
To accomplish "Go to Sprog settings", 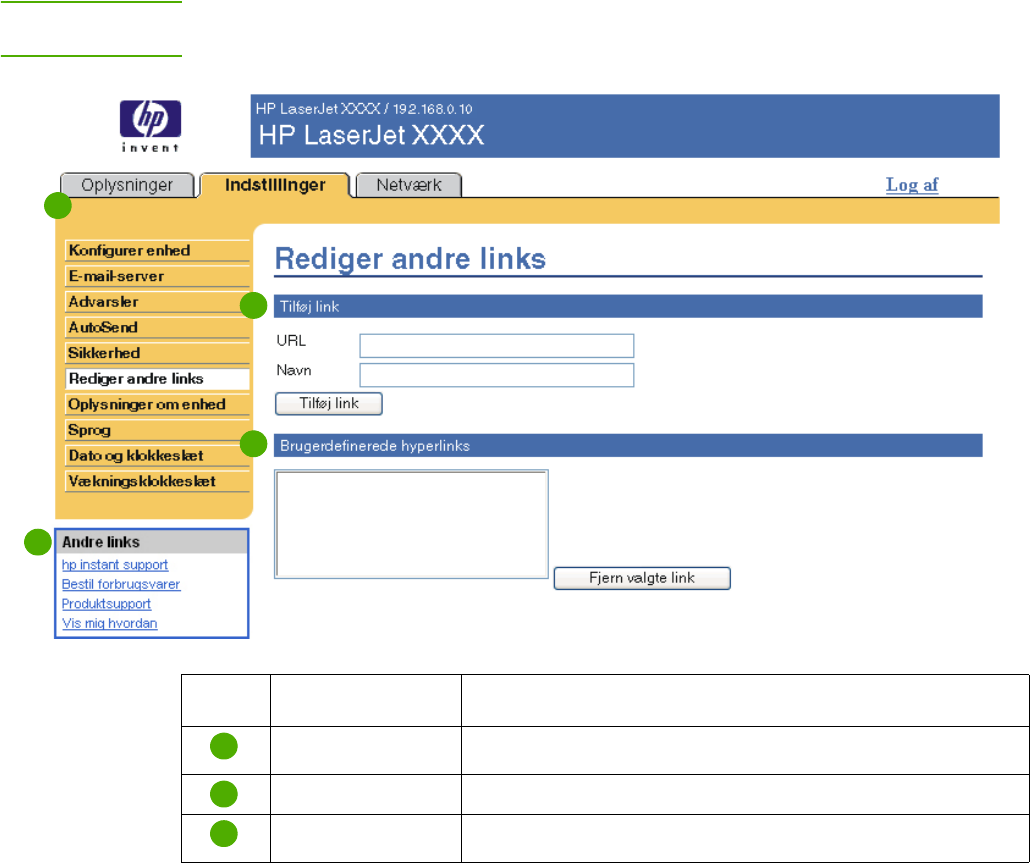I will coord(158,430).
